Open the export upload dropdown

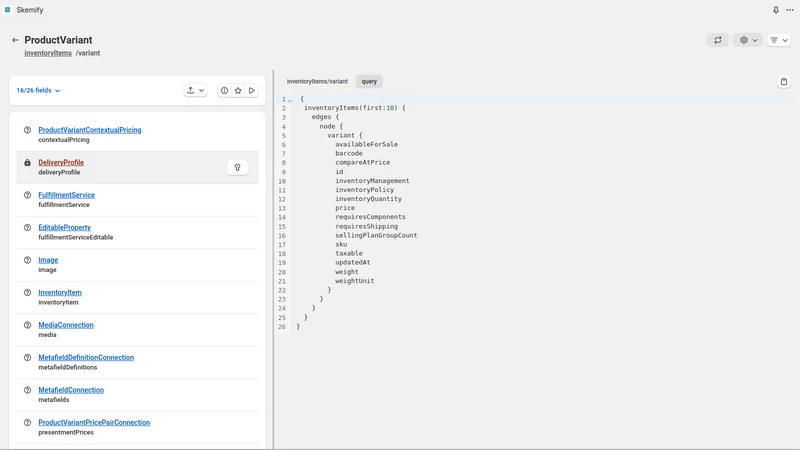click(x=195, y=90)
